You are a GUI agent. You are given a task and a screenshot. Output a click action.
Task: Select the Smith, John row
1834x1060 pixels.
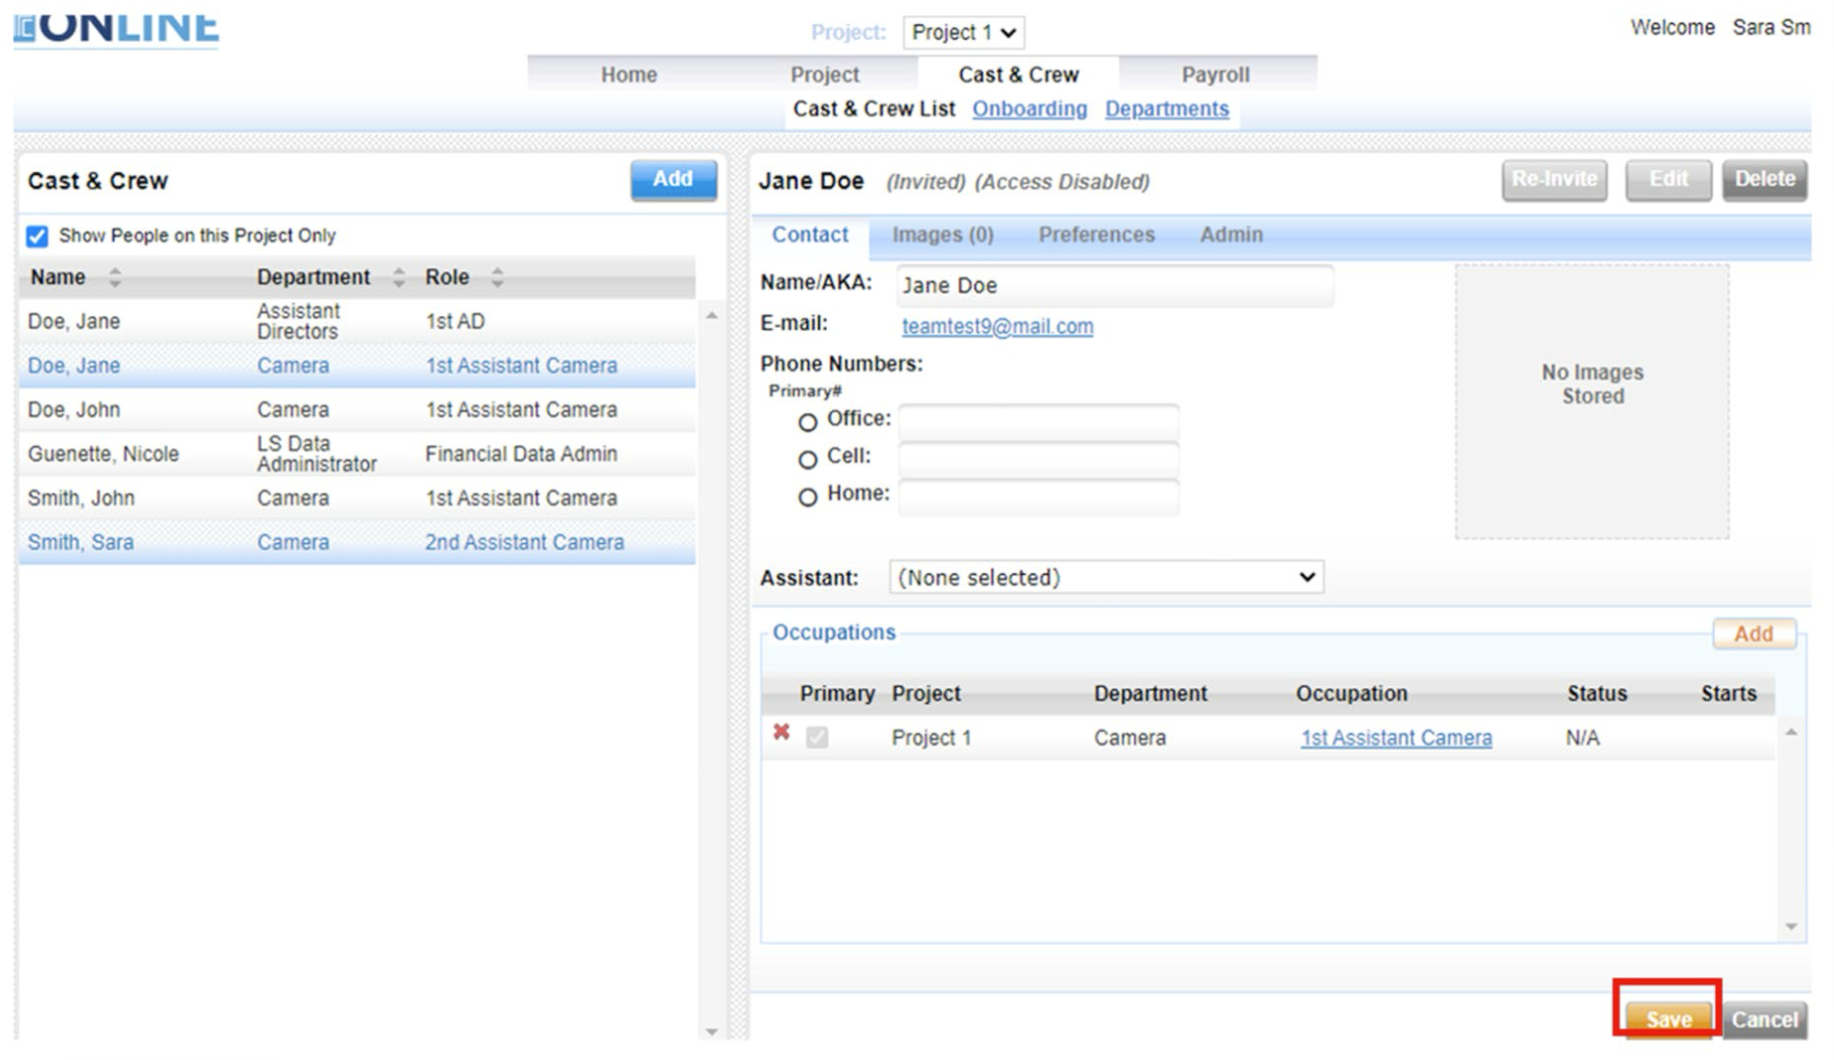tap(356, 498)
